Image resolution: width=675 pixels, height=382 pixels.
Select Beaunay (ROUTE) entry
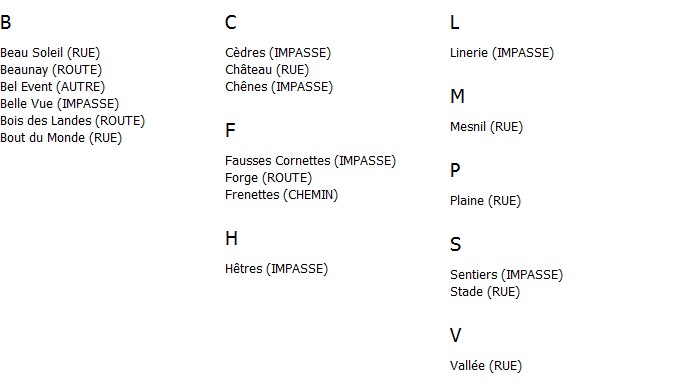tap(51, 70)
